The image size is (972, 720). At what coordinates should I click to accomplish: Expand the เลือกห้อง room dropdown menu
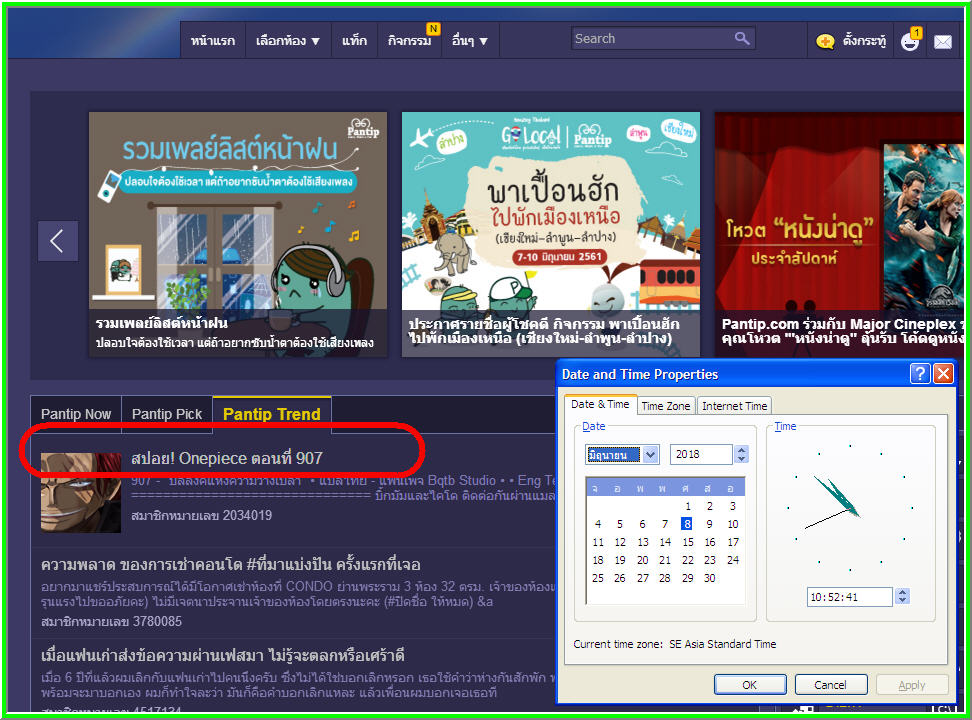(288, 41)
